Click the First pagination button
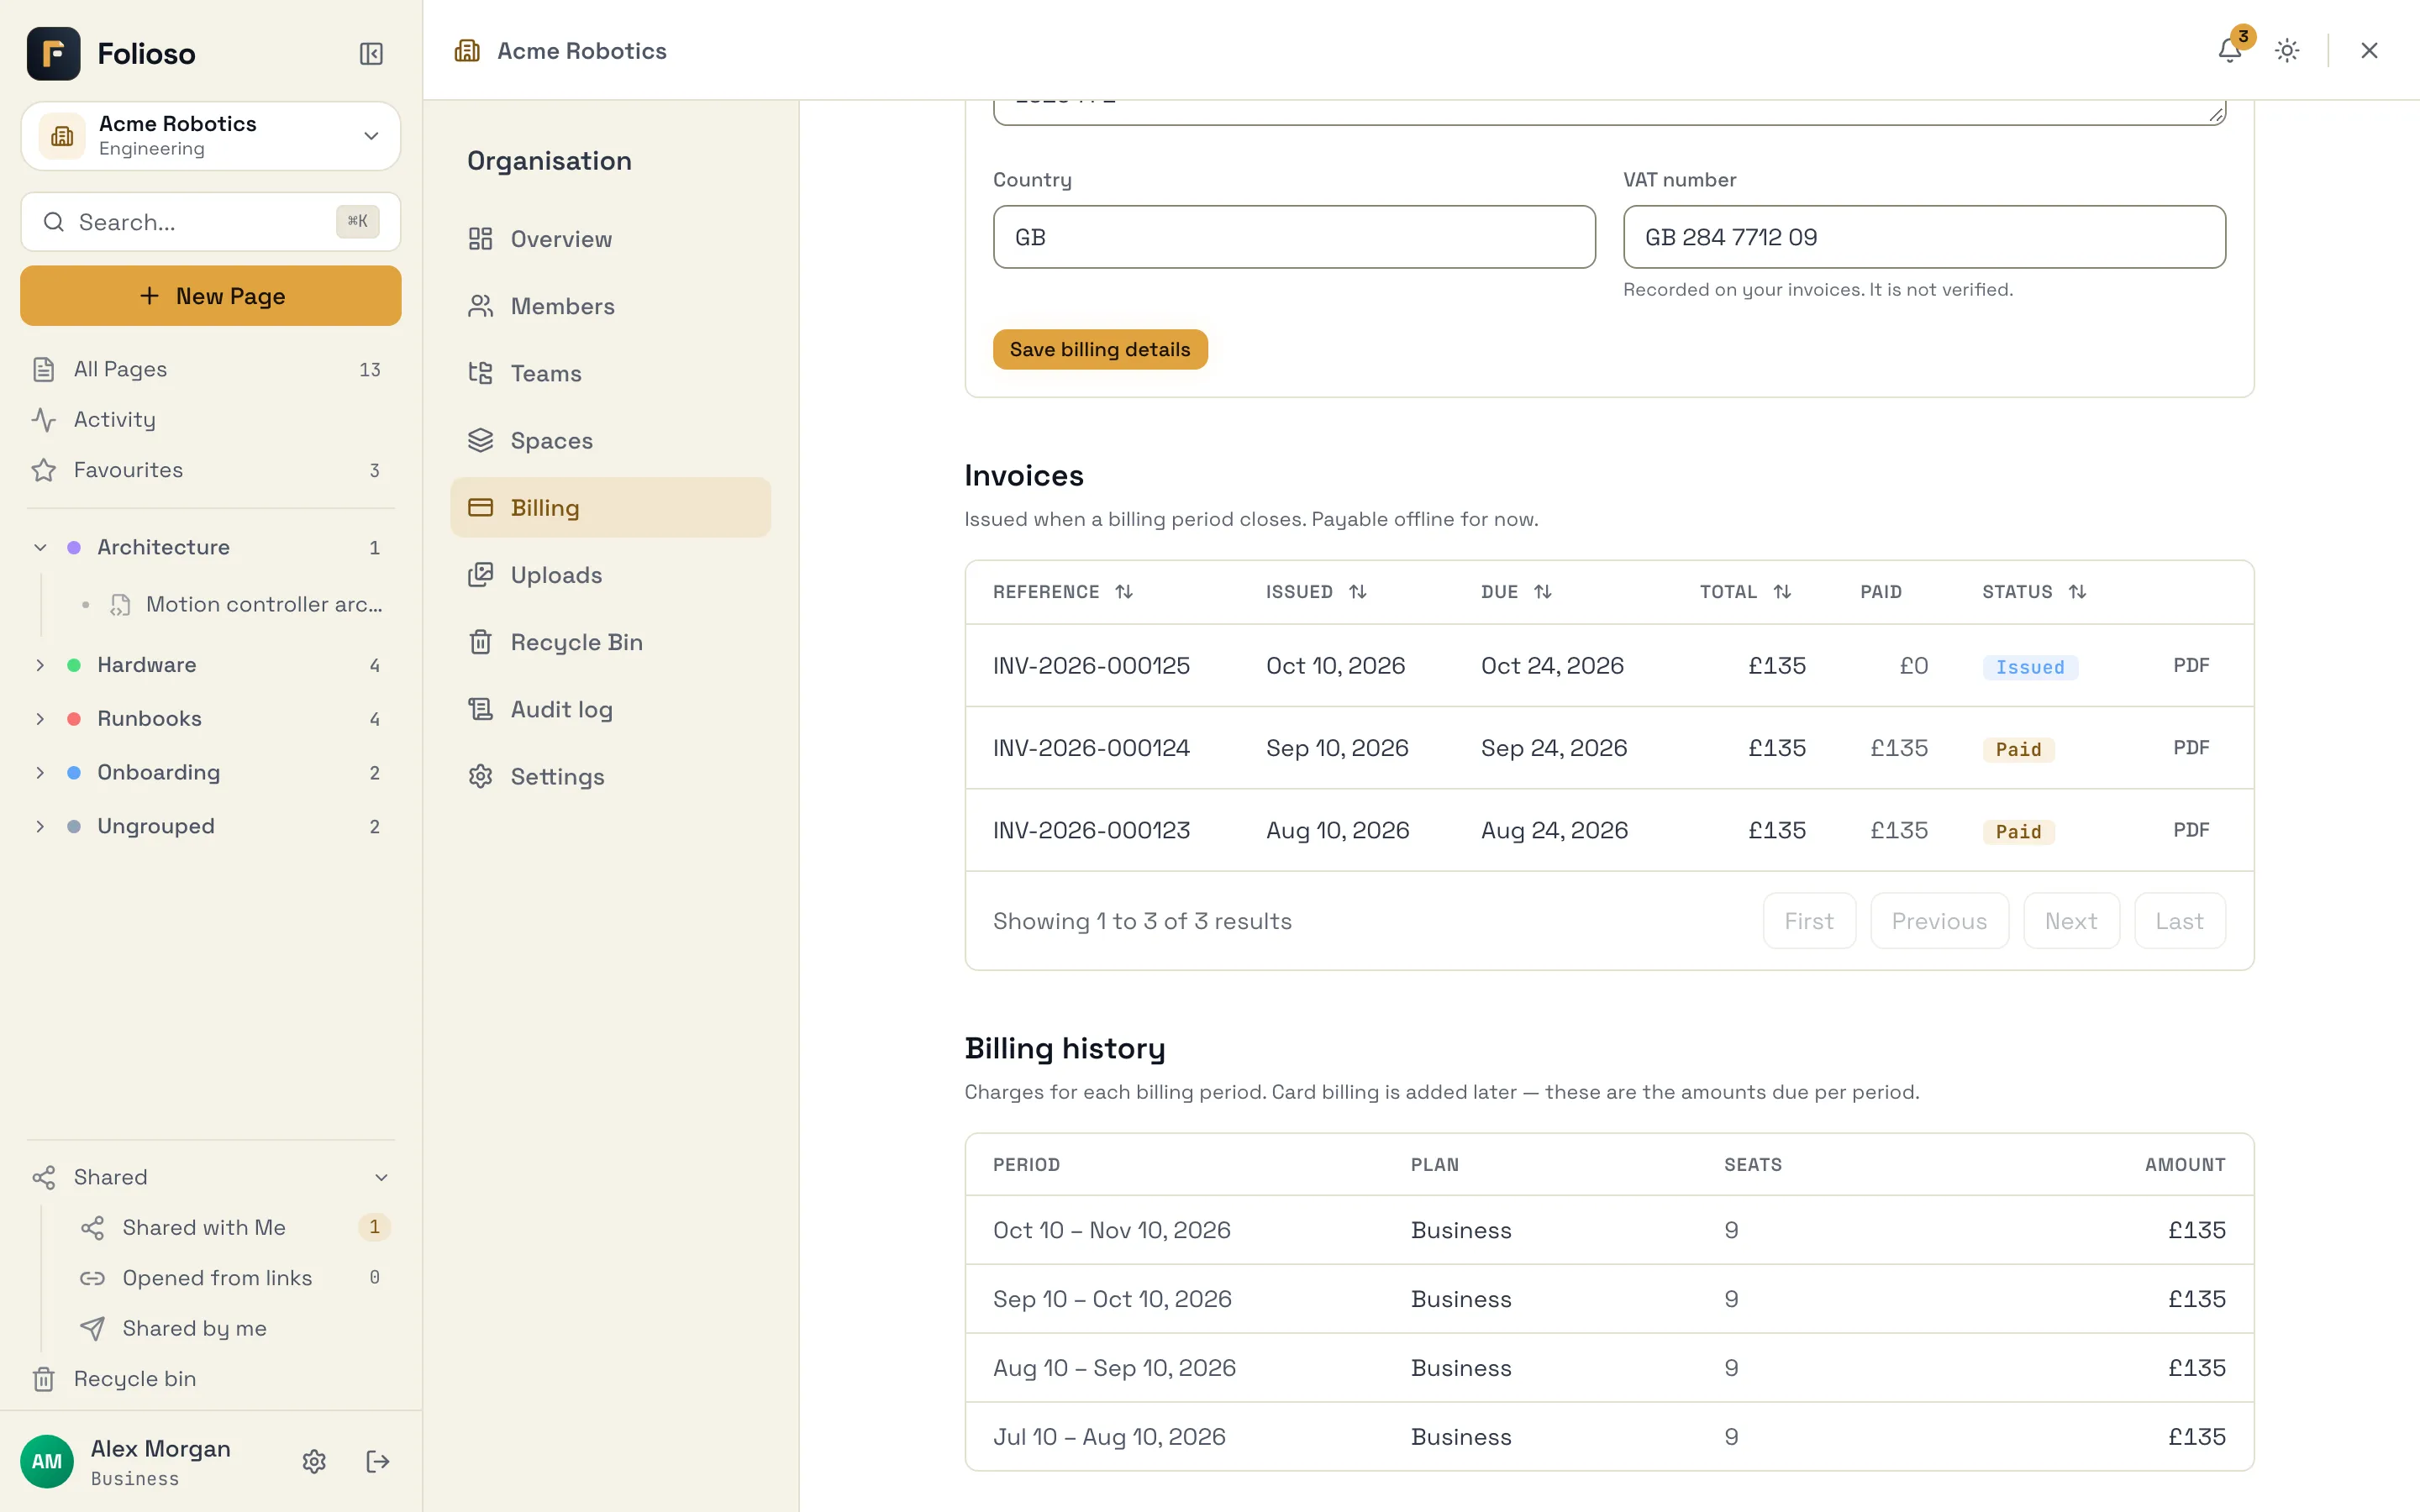2420x1512 pixels. 1809,921
